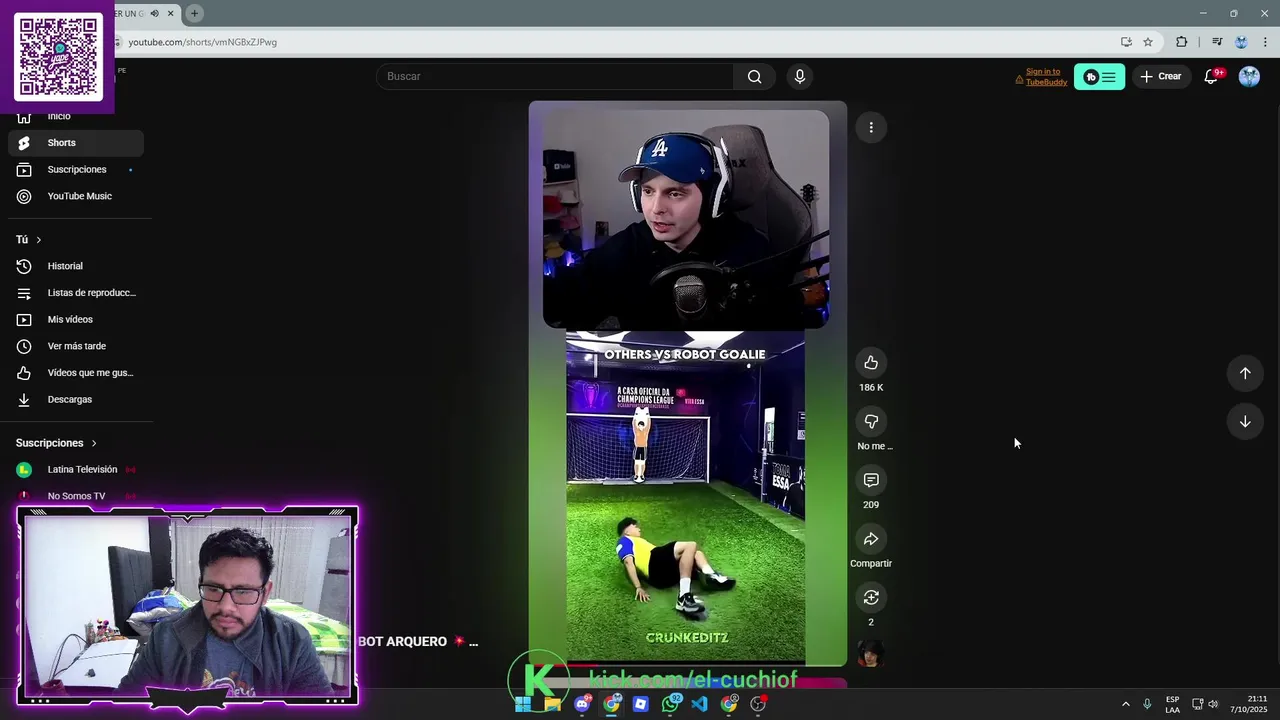Go to the previous Short with up arrow
This screenshot has height=720, width=1280.
click(x=1245, y=373)
